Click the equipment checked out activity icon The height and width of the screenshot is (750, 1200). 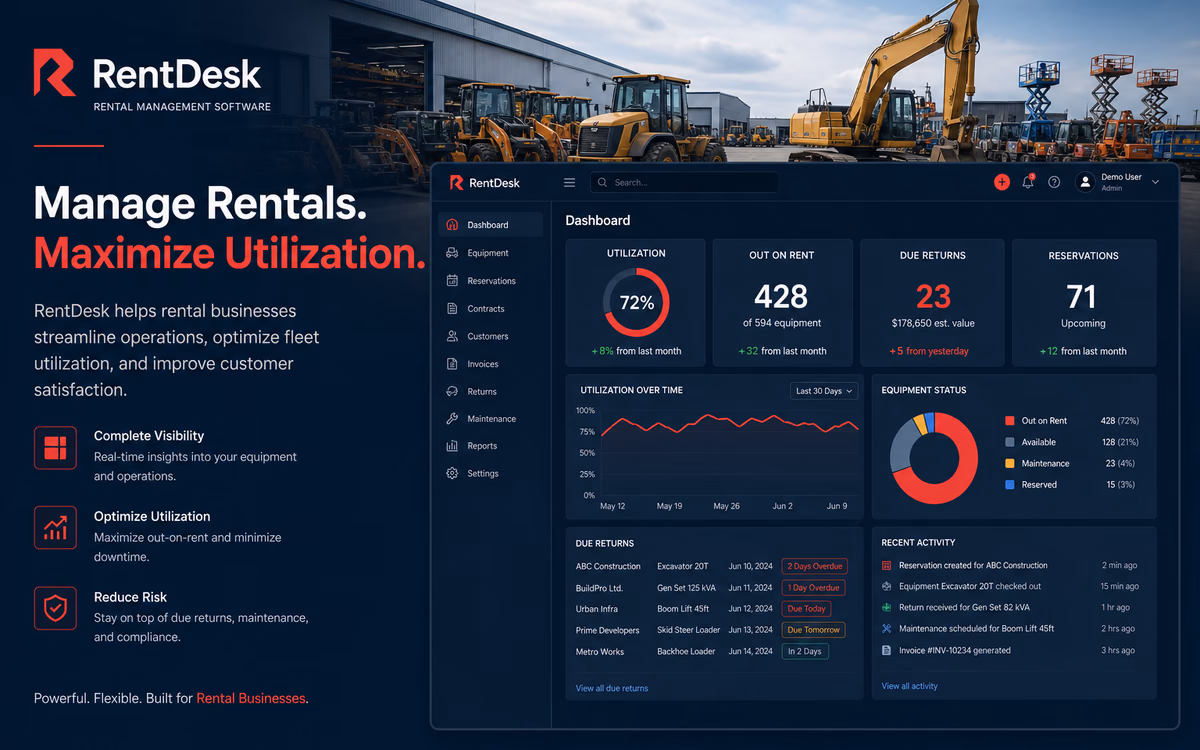(887, 586)
